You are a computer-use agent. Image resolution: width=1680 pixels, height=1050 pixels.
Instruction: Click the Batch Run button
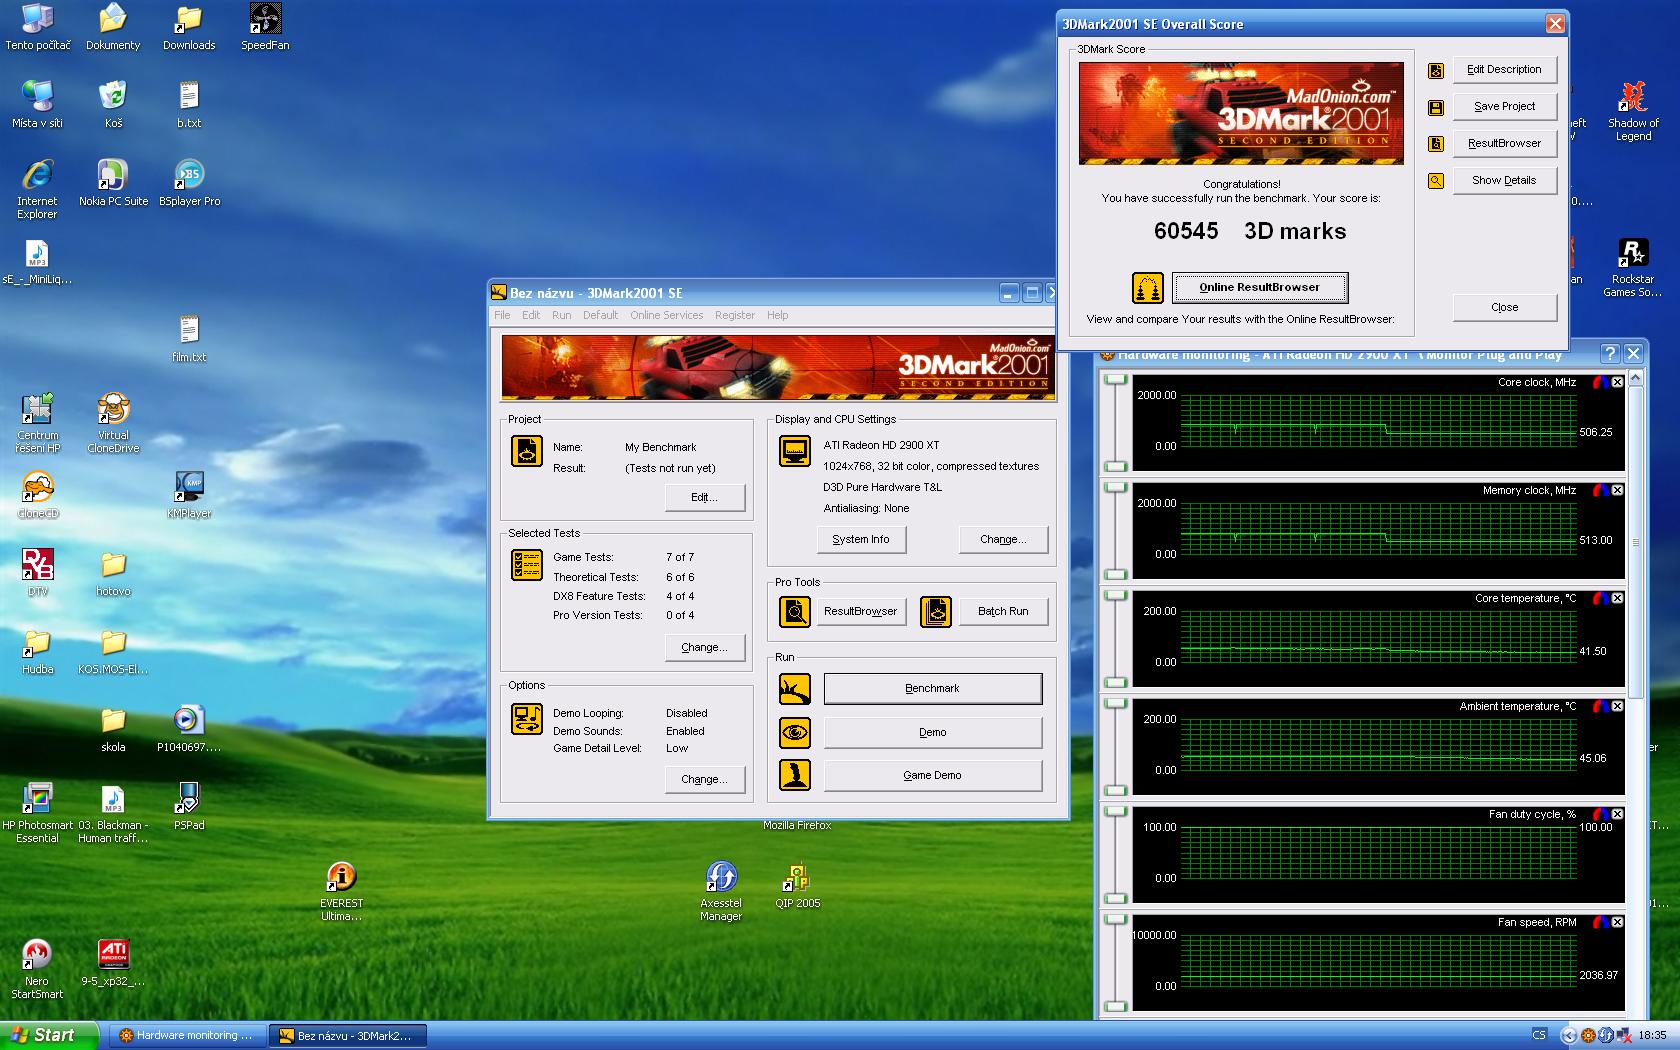[1003, 611]
